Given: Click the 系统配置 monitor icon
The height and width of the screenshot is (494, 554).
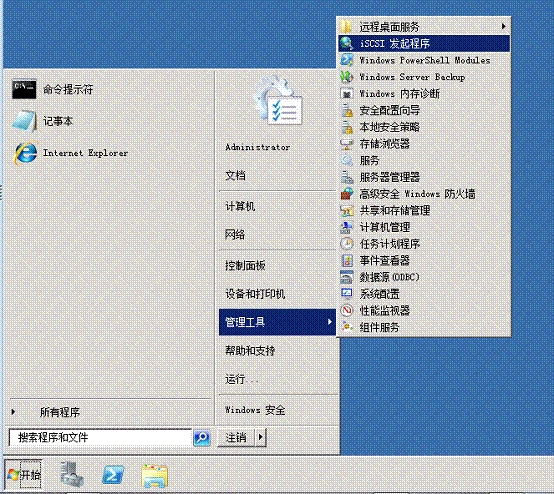Looking at the screenshot, I should (x=347, y=294).
